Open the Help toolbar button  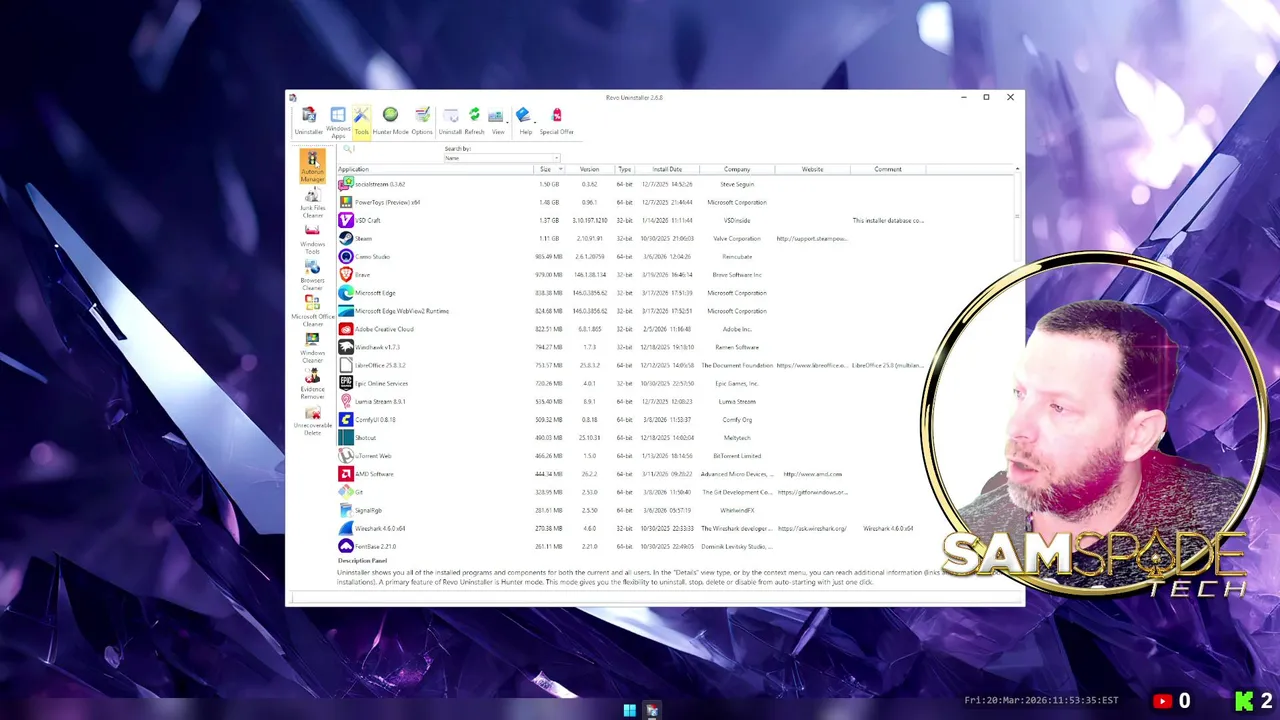(x=525, y=121)
